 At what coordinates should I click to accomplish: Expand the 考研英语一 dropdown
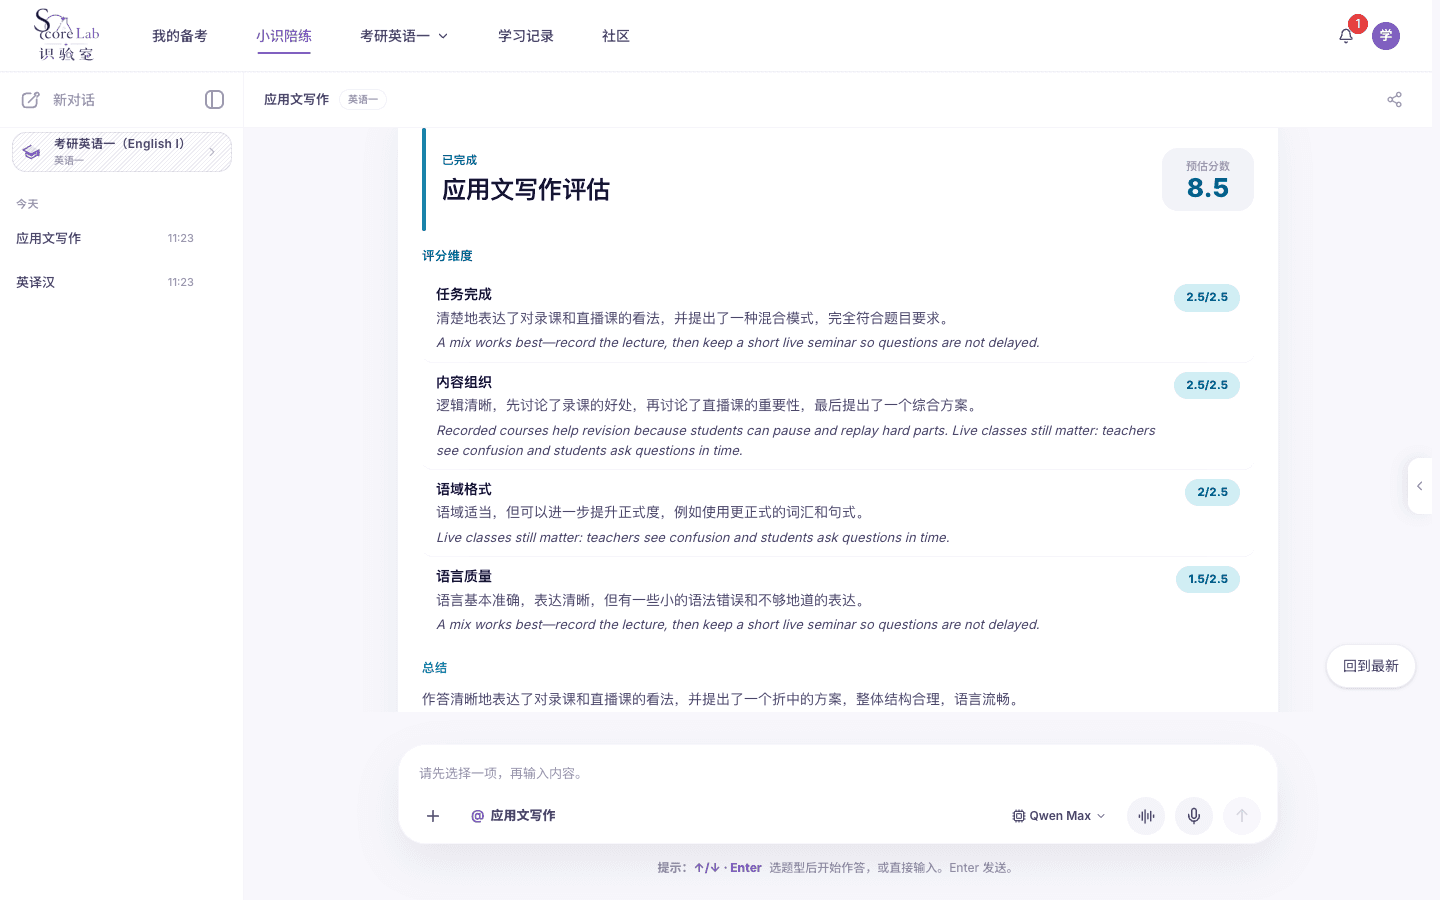pyautogui.click(x=404, y=36)
